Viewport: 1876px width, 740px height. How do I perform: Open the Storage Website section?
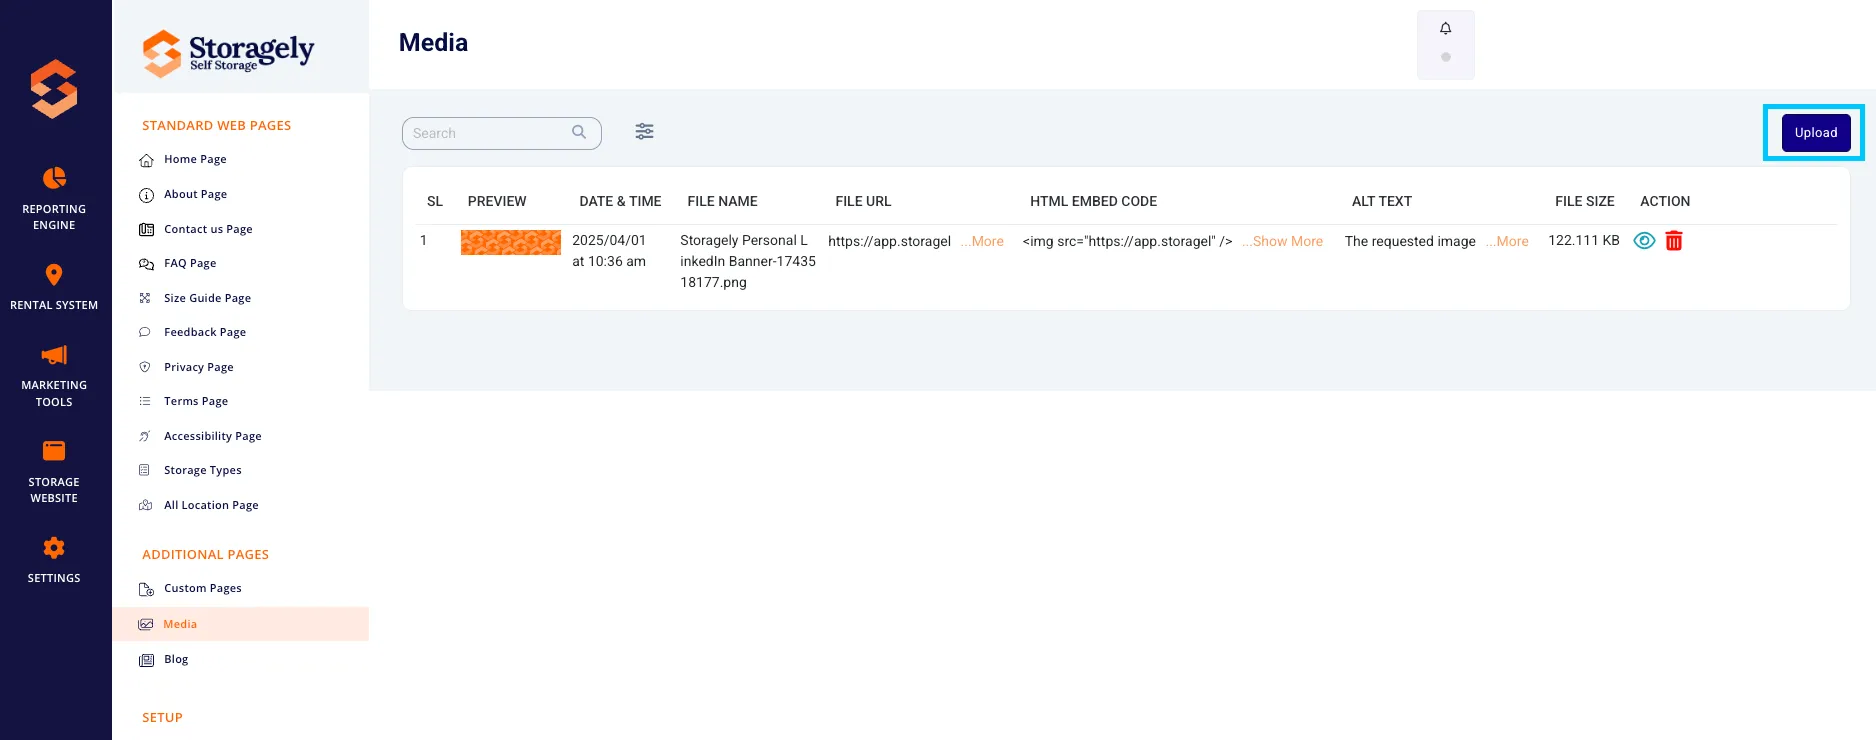[x=54, y=472]
